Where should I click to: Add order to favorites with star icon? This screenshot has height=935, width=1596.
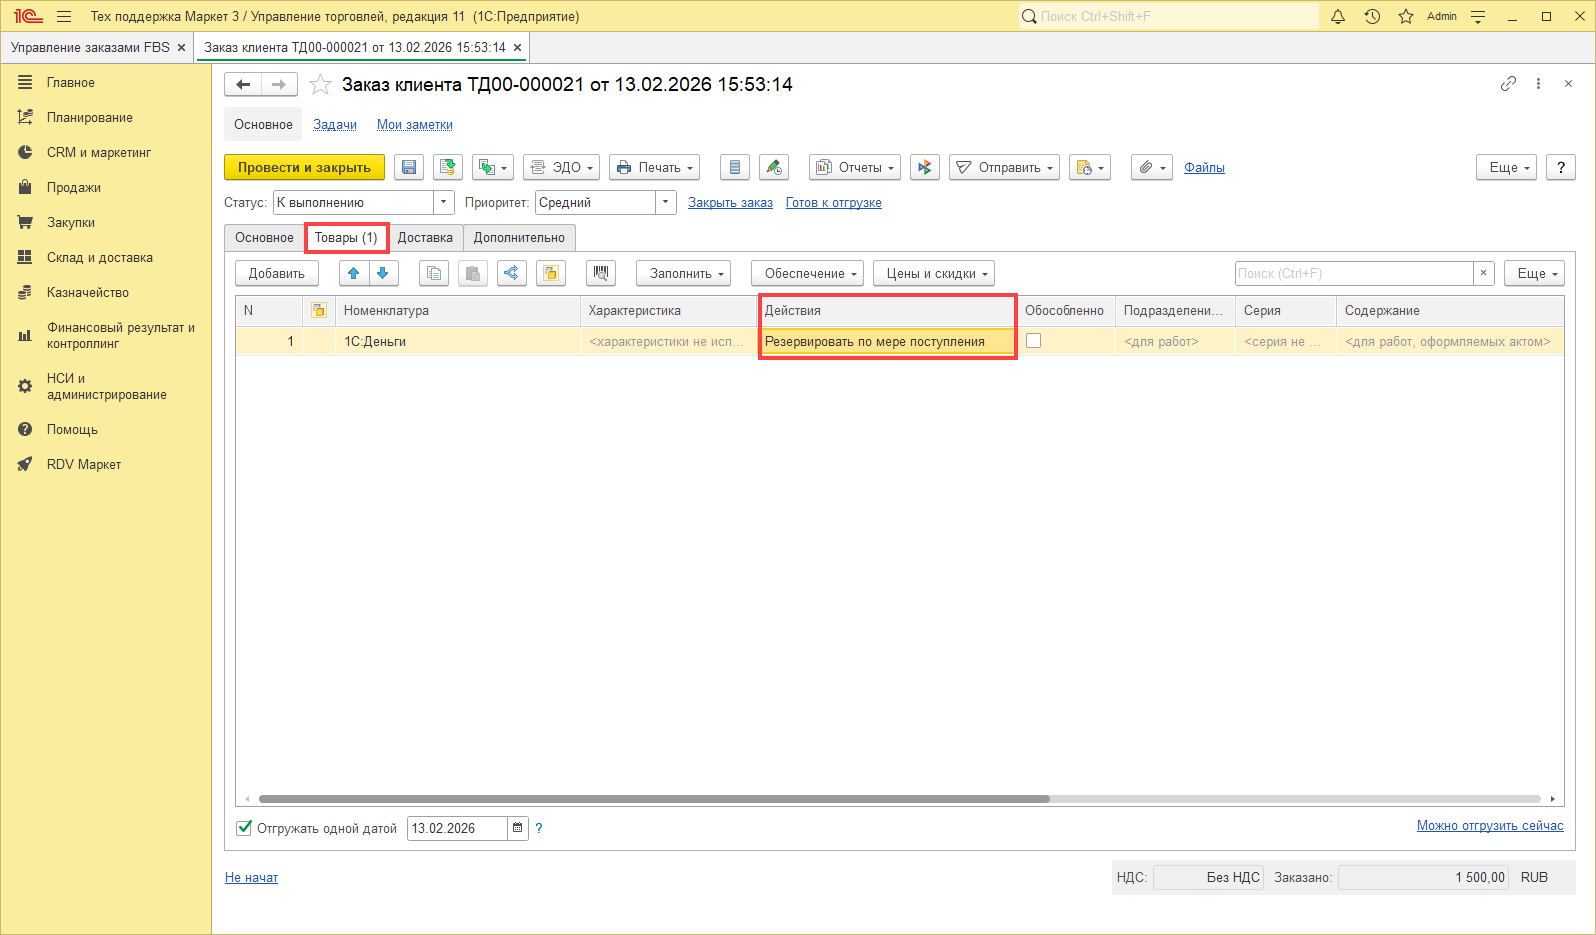[x=320, y=85]
